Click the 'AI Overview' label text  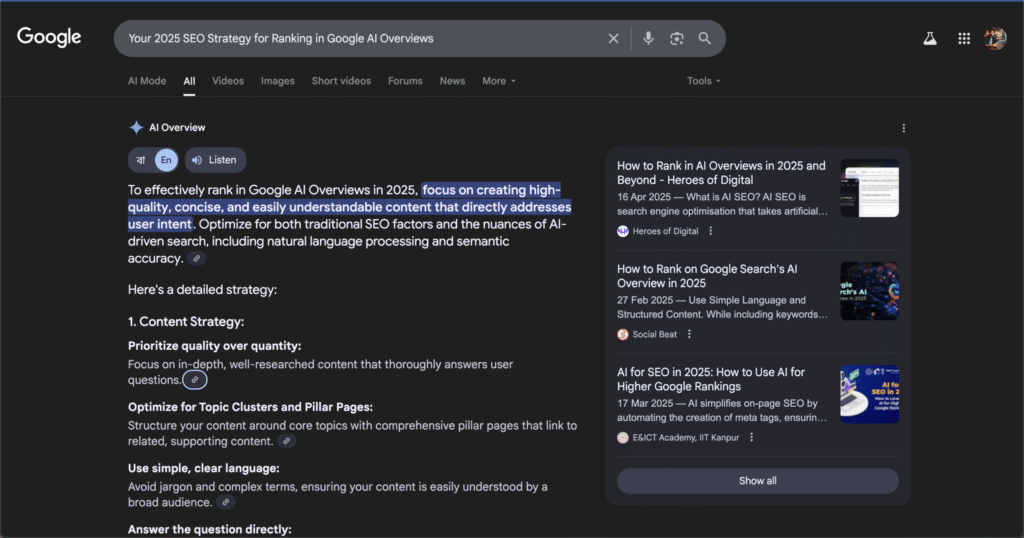[177, 127]
